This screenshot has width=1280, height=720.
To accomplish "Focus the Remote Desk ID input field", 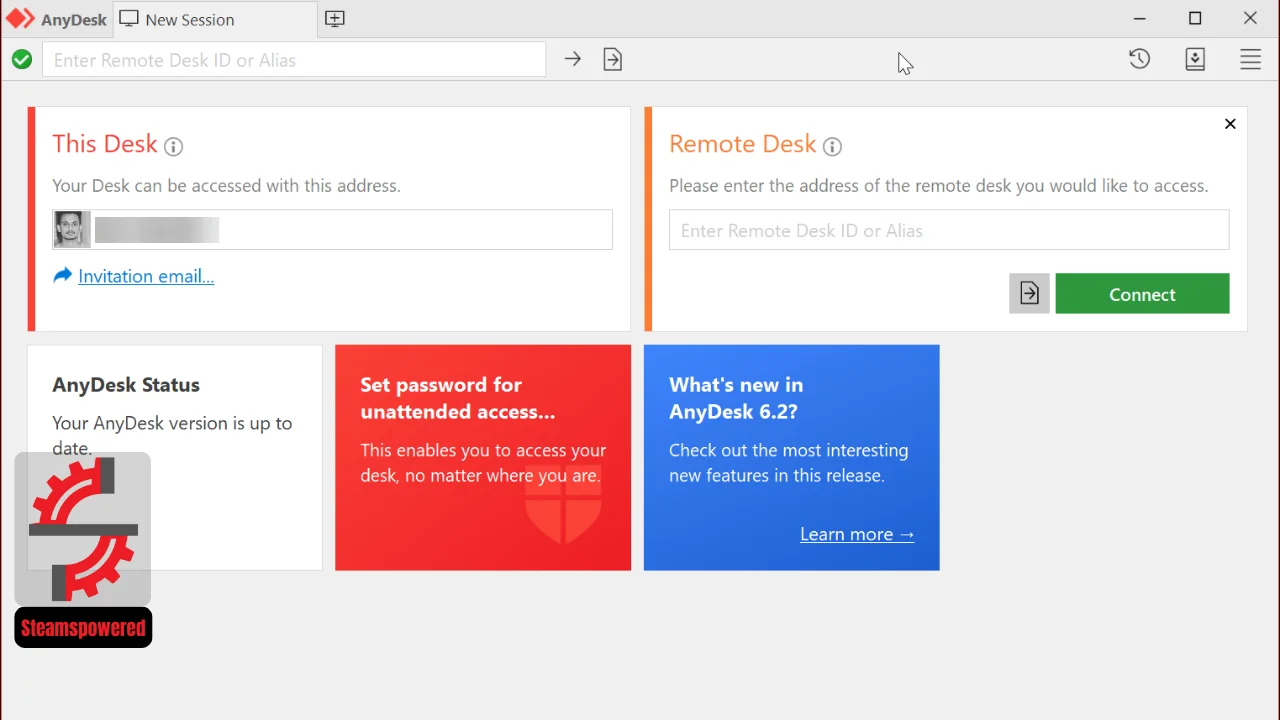I will [x=949, y=230].
